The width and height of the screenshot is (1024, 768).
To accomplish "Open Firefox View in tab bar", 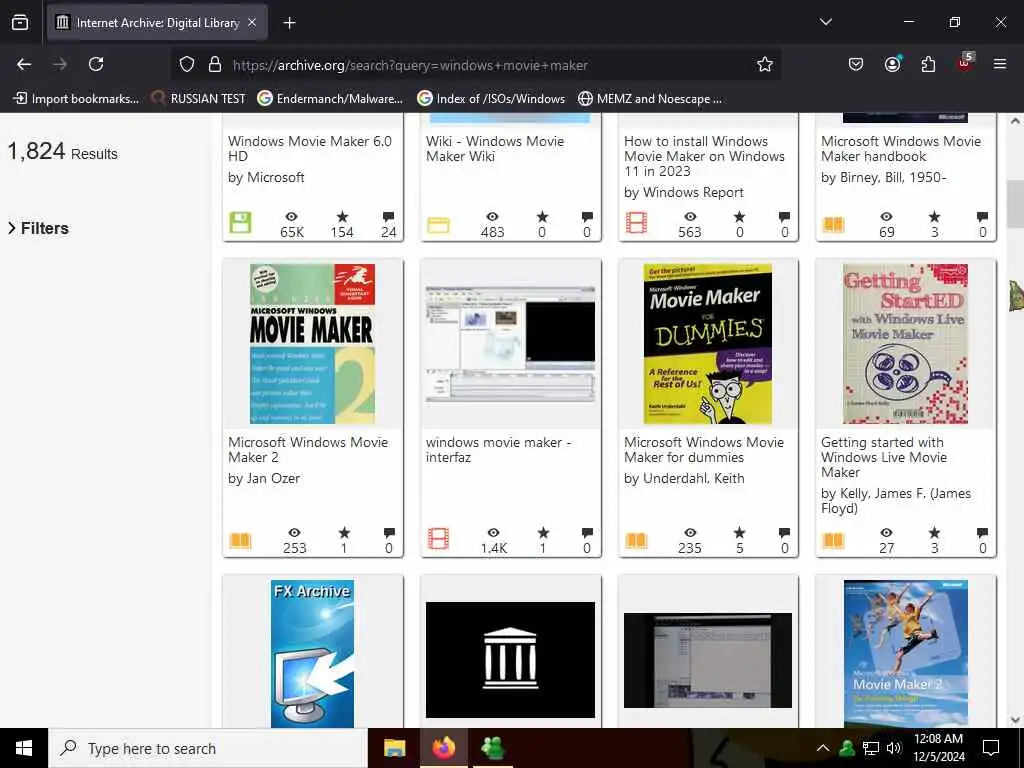I will click(20, 23).
